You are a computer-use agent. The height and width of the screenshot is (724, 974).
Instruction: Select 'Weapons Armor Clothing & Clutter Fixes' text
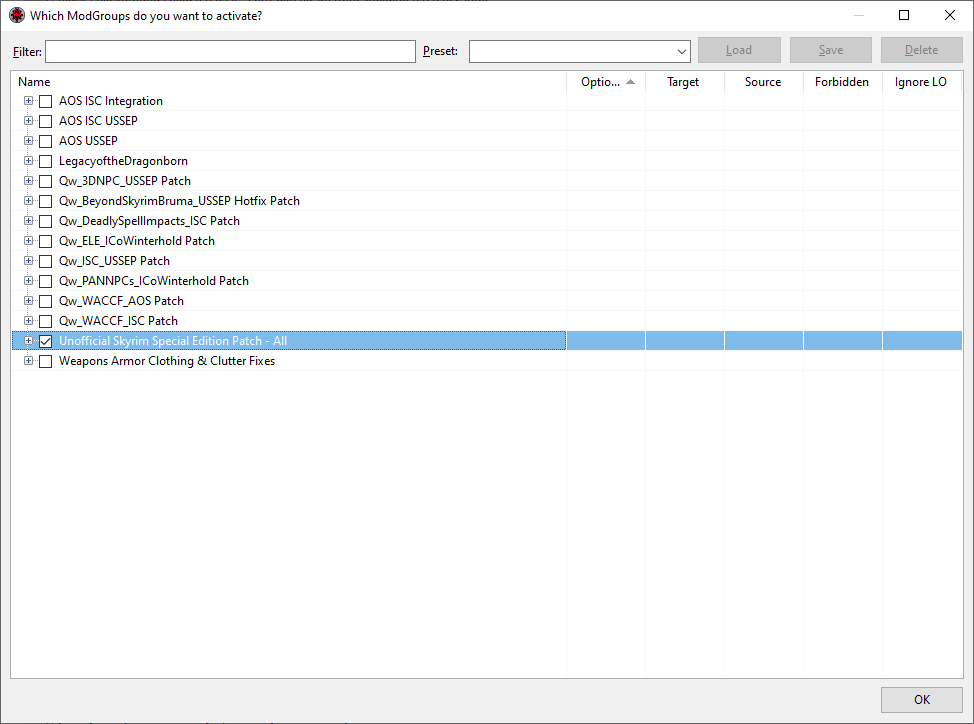point(166,361)
